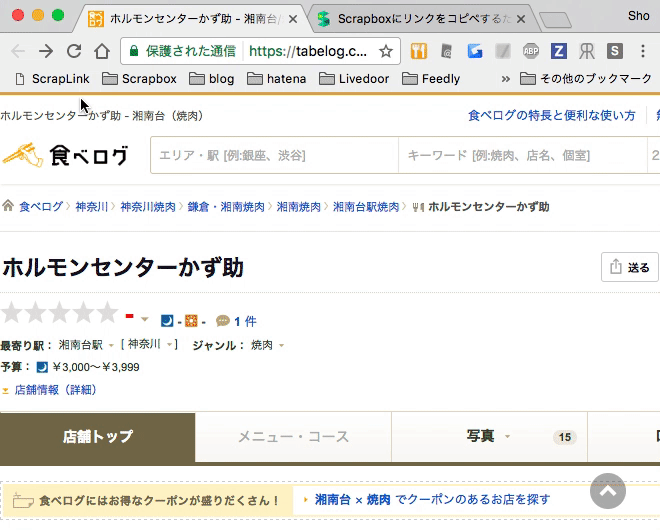Open 食べログの特長と便利な使い方 link
660x530 pixels.
551,115
